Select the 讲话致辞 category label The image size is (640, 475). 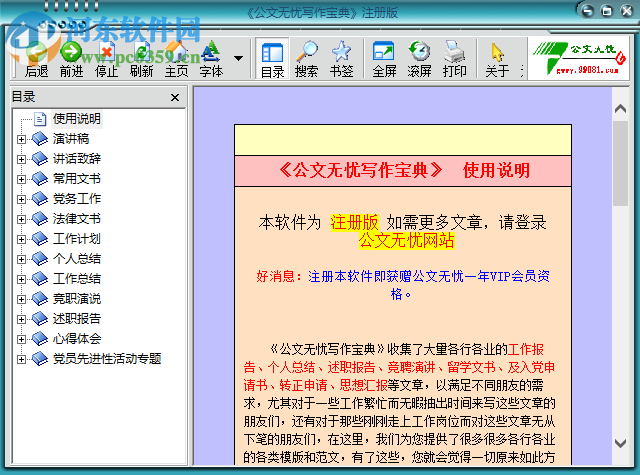coord(77,159)
